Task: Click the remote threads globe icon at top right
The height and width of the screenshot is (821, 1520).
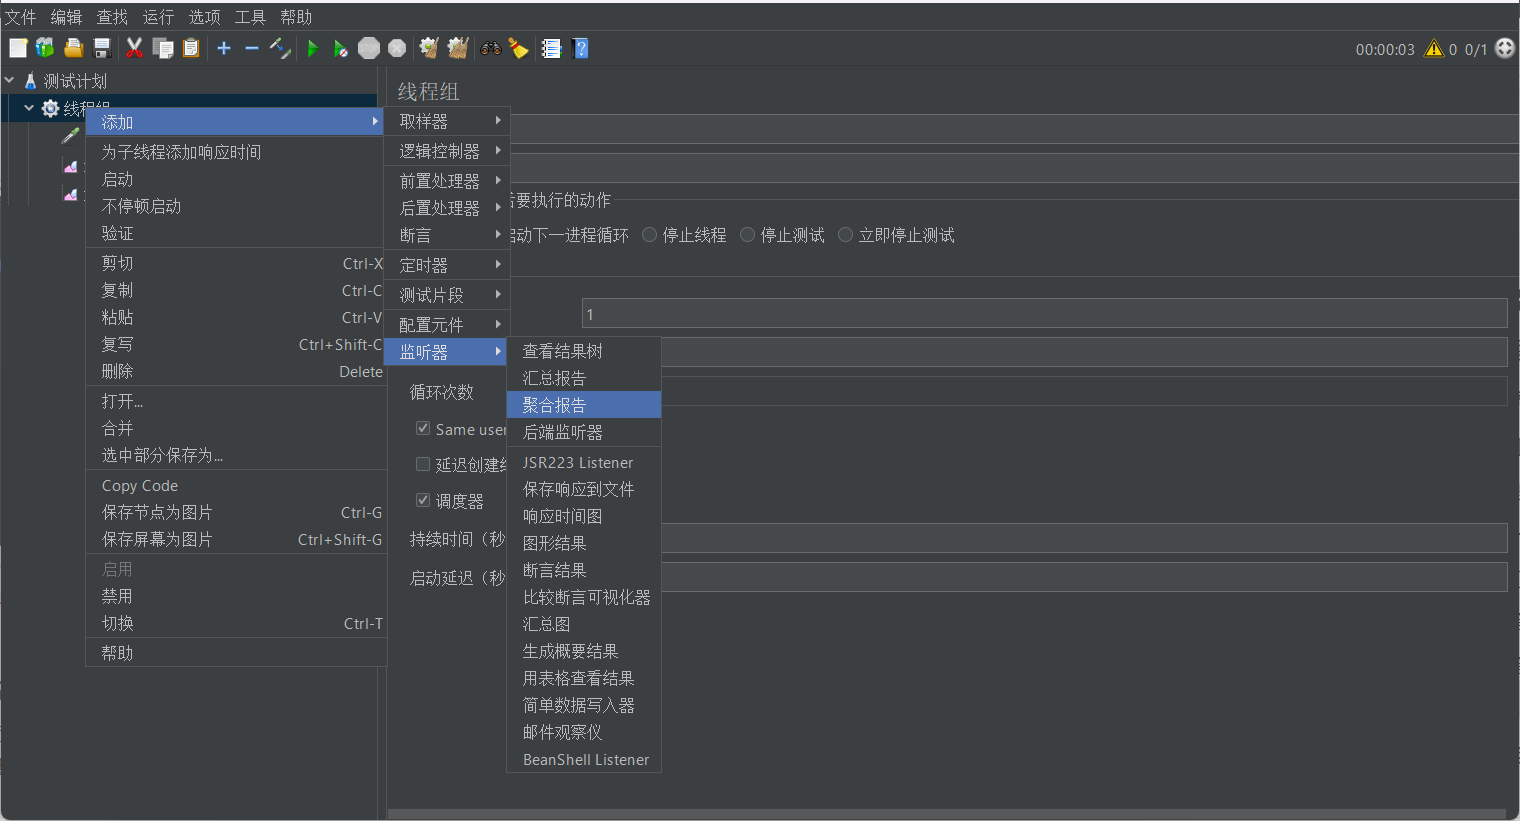Action: coord(1505,48)
